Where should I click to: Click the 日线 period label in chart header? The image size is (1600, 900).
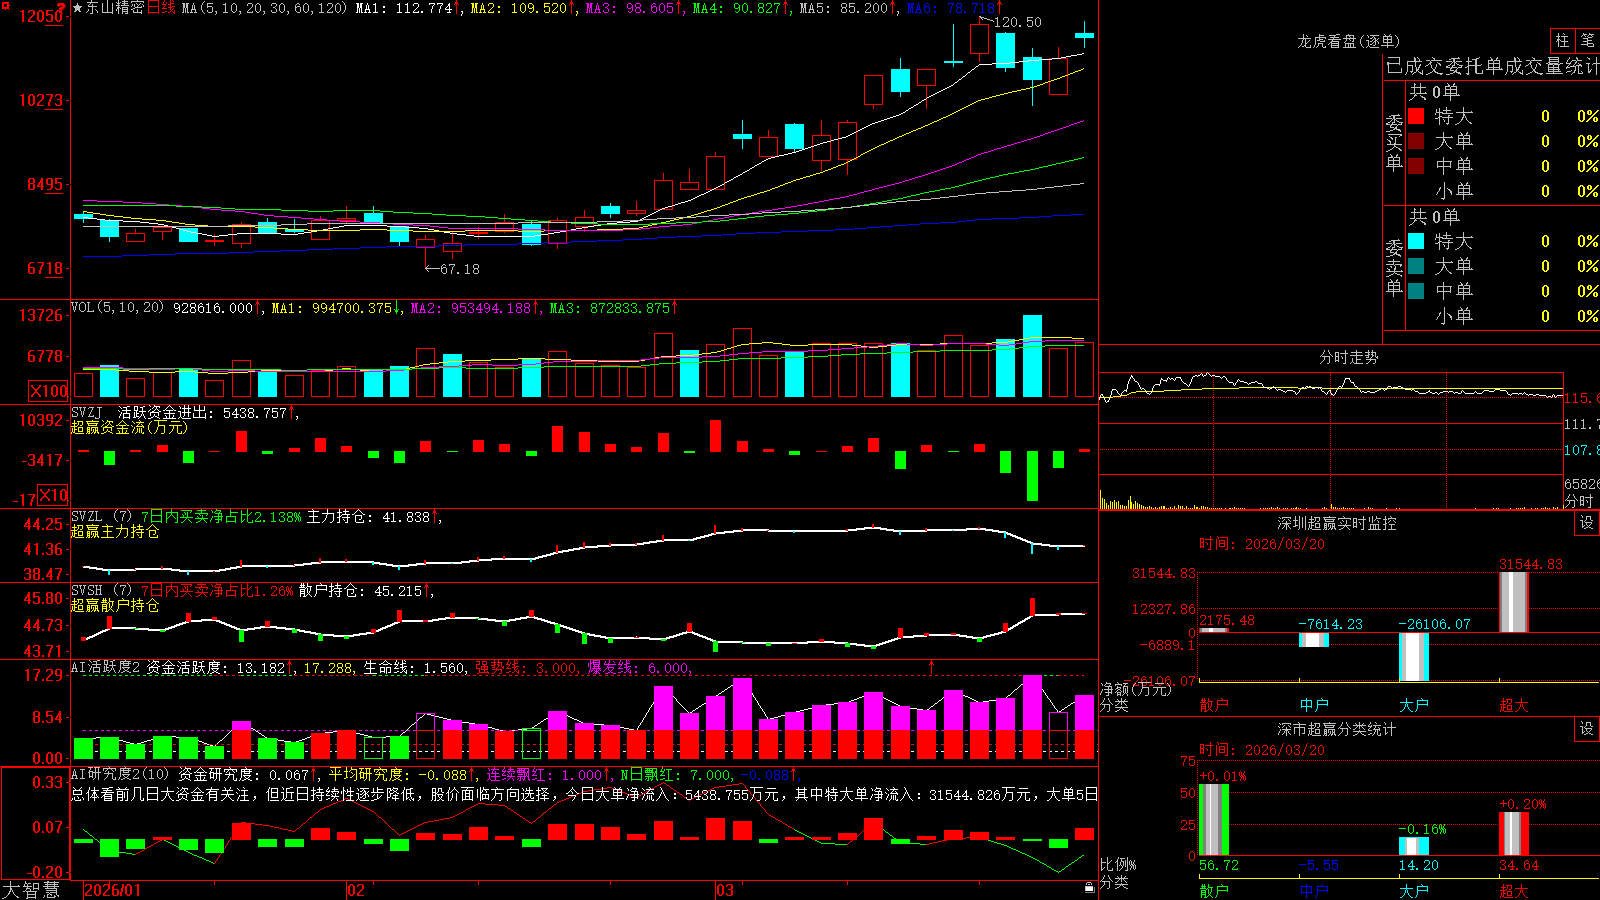point(161,8)
